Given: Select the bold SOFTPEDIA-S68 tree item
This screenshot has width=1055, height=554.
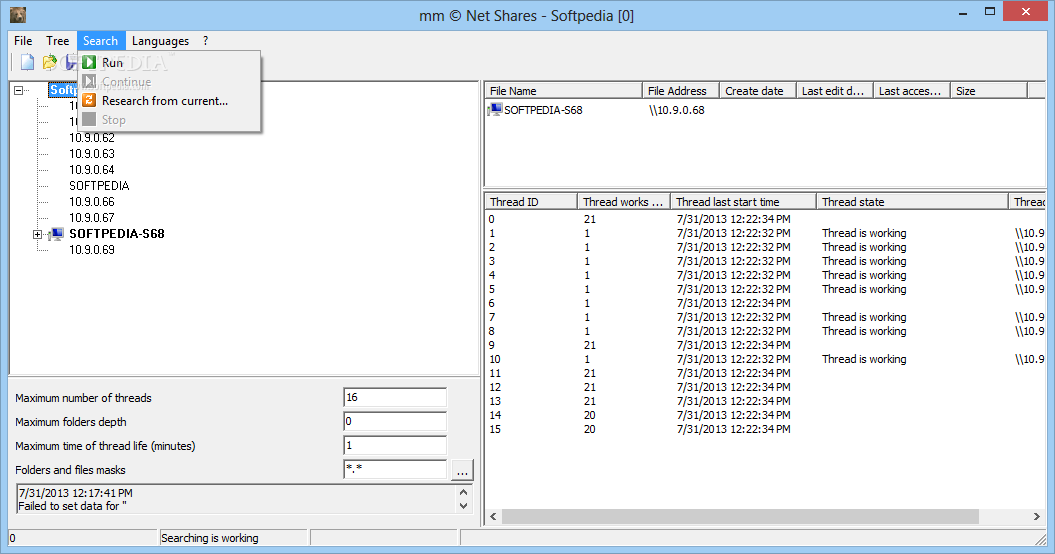Looking at the screenshot, I should [116, 234].
